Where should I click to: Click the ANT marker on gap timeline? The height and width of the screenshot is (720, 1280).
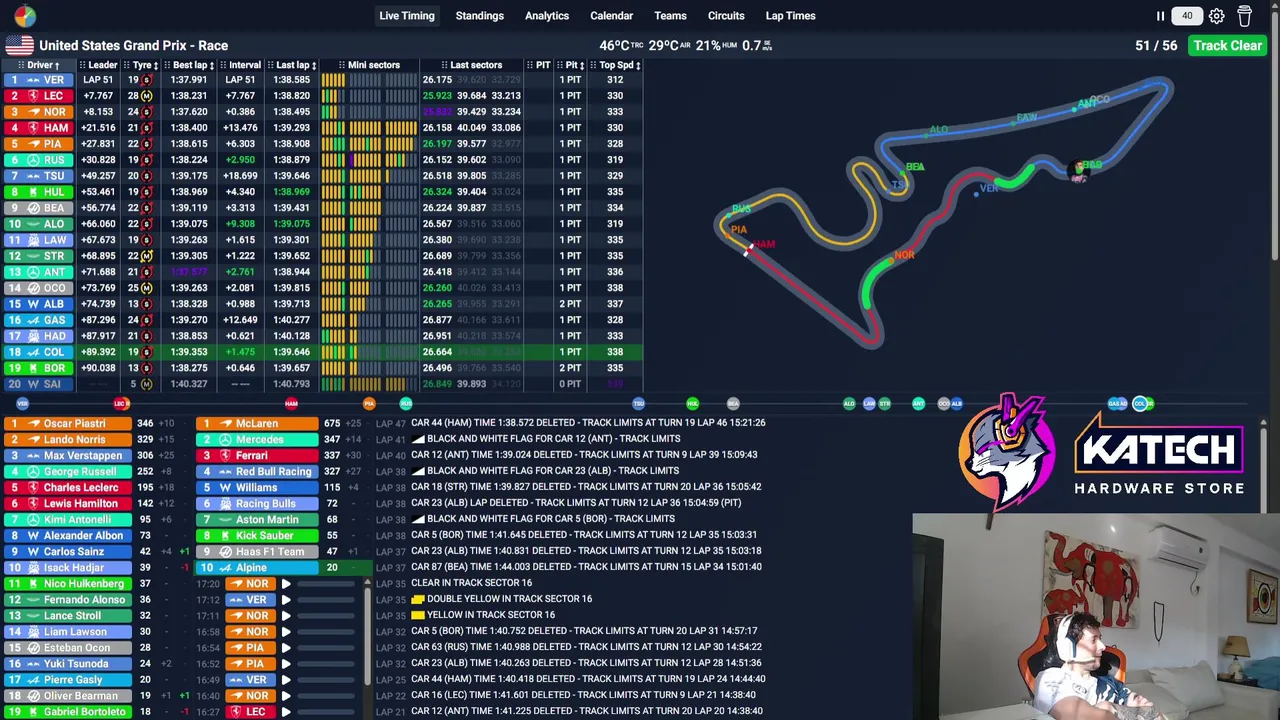point(918,404)
